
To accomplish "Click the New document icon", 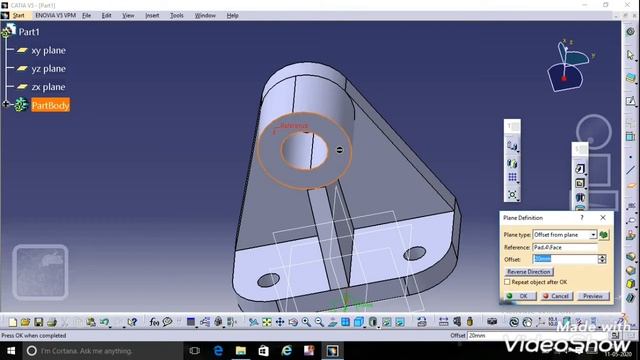I will pos(12,322).
